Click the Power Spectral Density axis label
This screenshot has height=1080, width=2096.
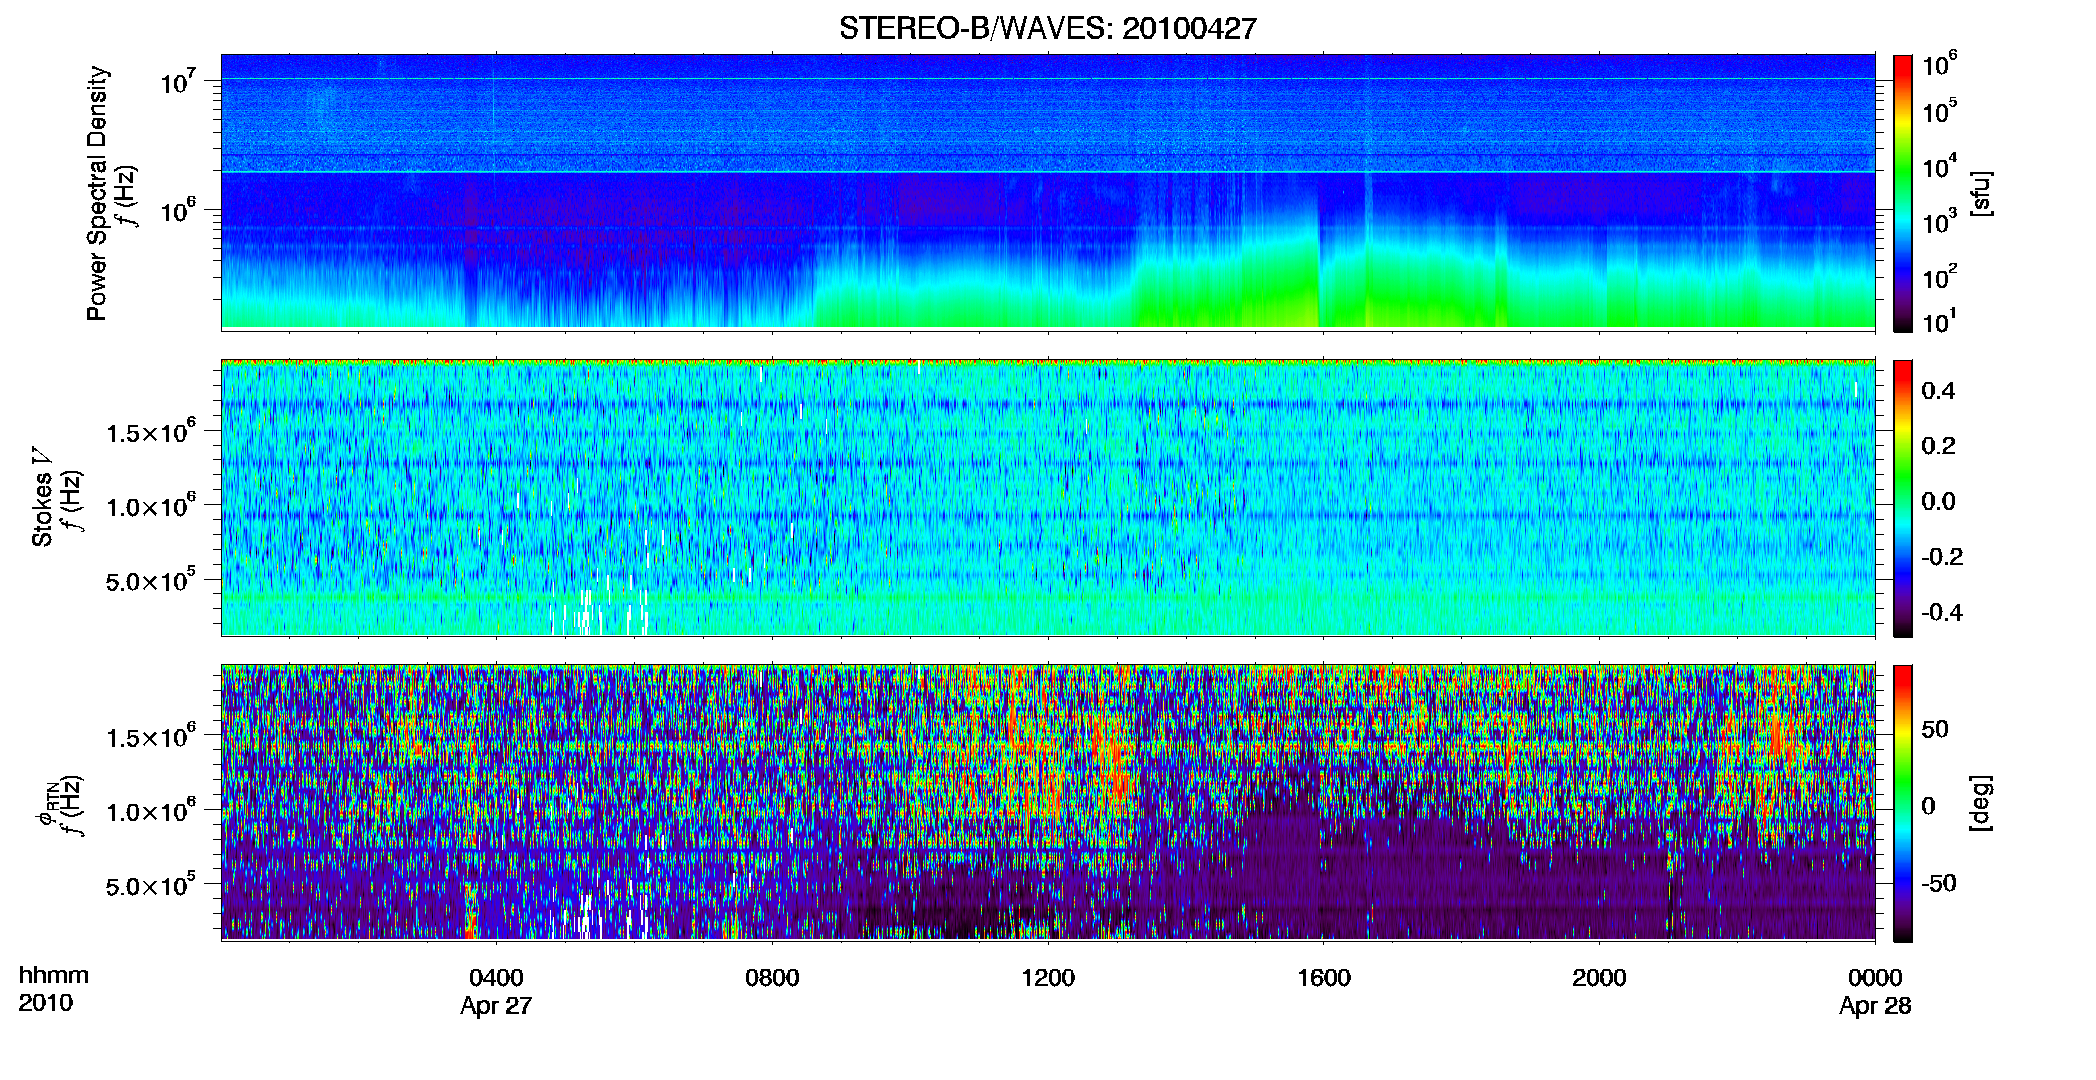[x=97, y=193]
